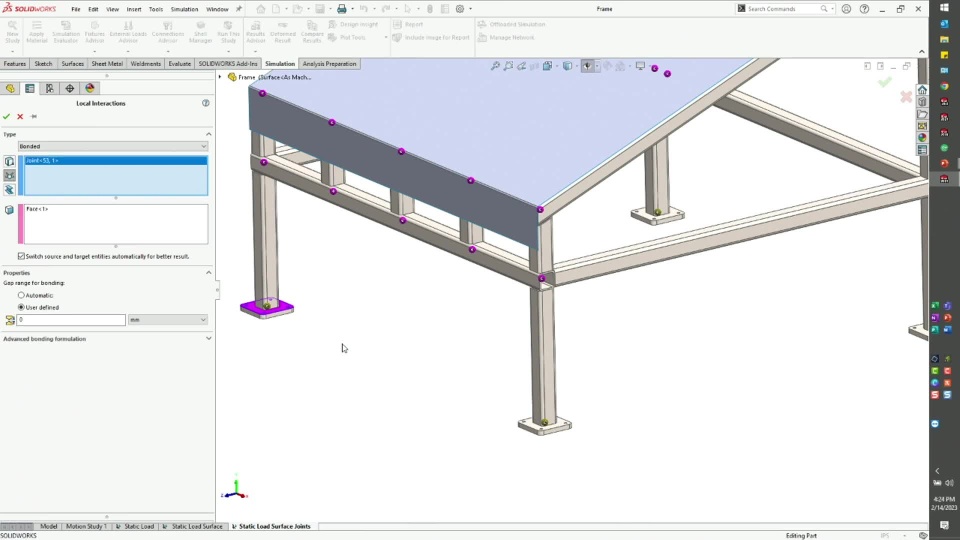Click the gap range value field
Image resolution: width=960 pixels, height=540 pixels.
(71, 320)
